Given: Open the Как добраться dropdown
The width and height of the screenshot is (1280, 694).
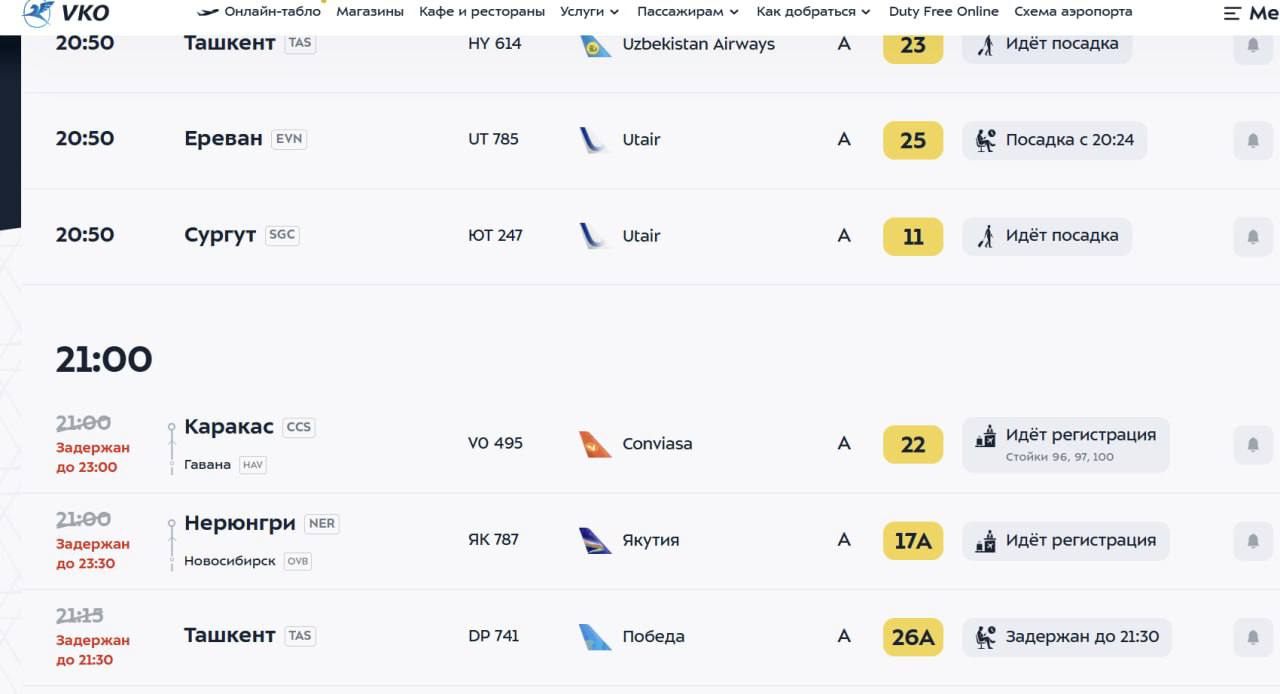Looking at the screenshot, I should click(813, 12).
